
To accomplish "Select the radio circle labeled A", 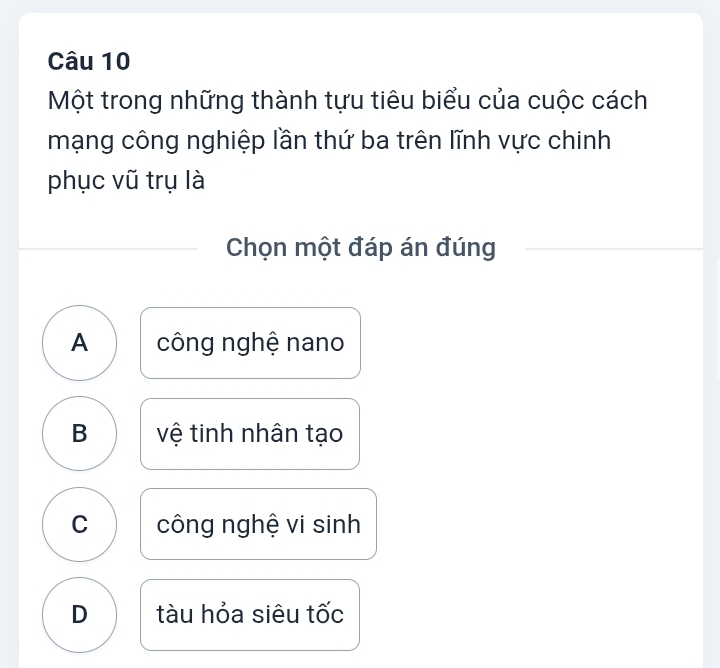I will [80, 343].
